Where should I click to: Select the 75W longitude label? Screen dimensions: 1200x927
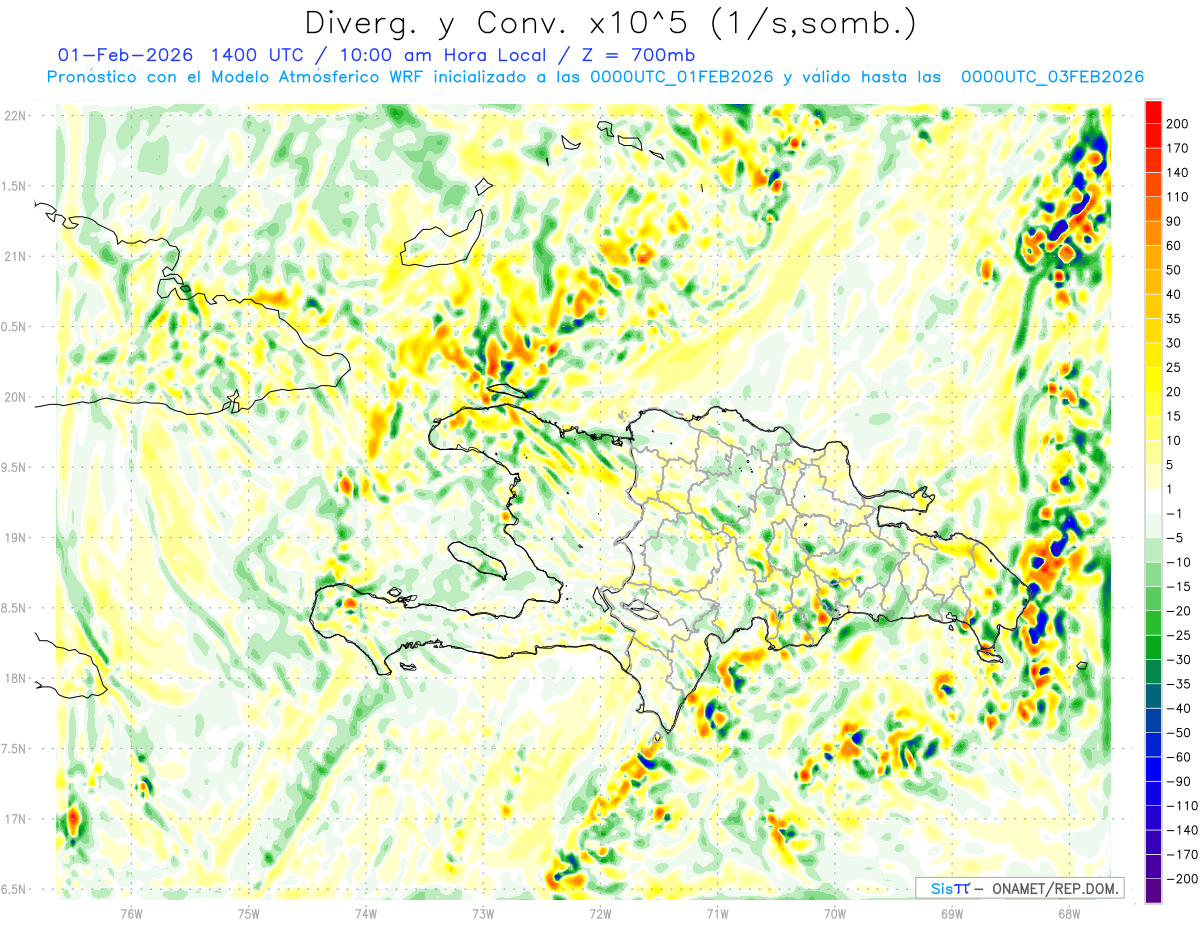coord(248,913)
